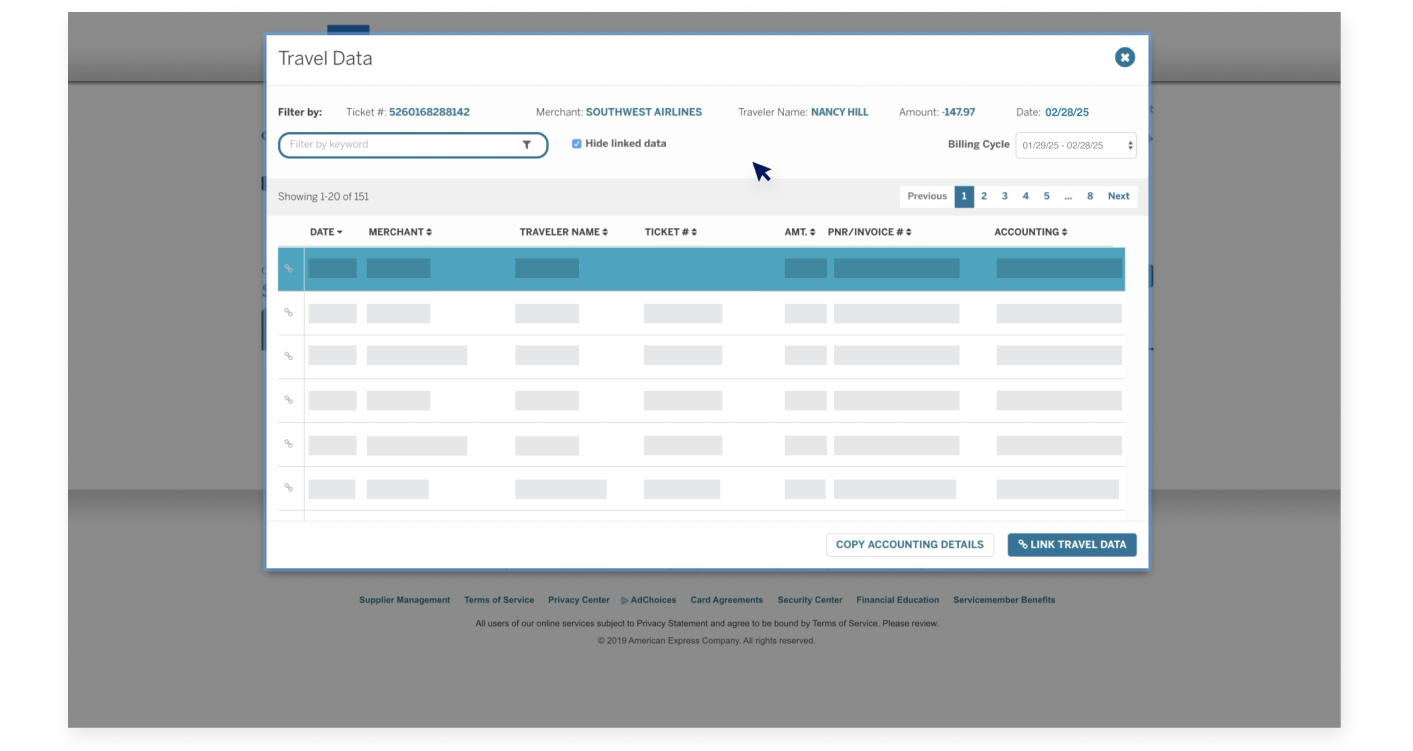This screenshot has height=751, width=1413.
Task: Click the LINK TRAVEL DATA button
Action: coord(1071,544)
